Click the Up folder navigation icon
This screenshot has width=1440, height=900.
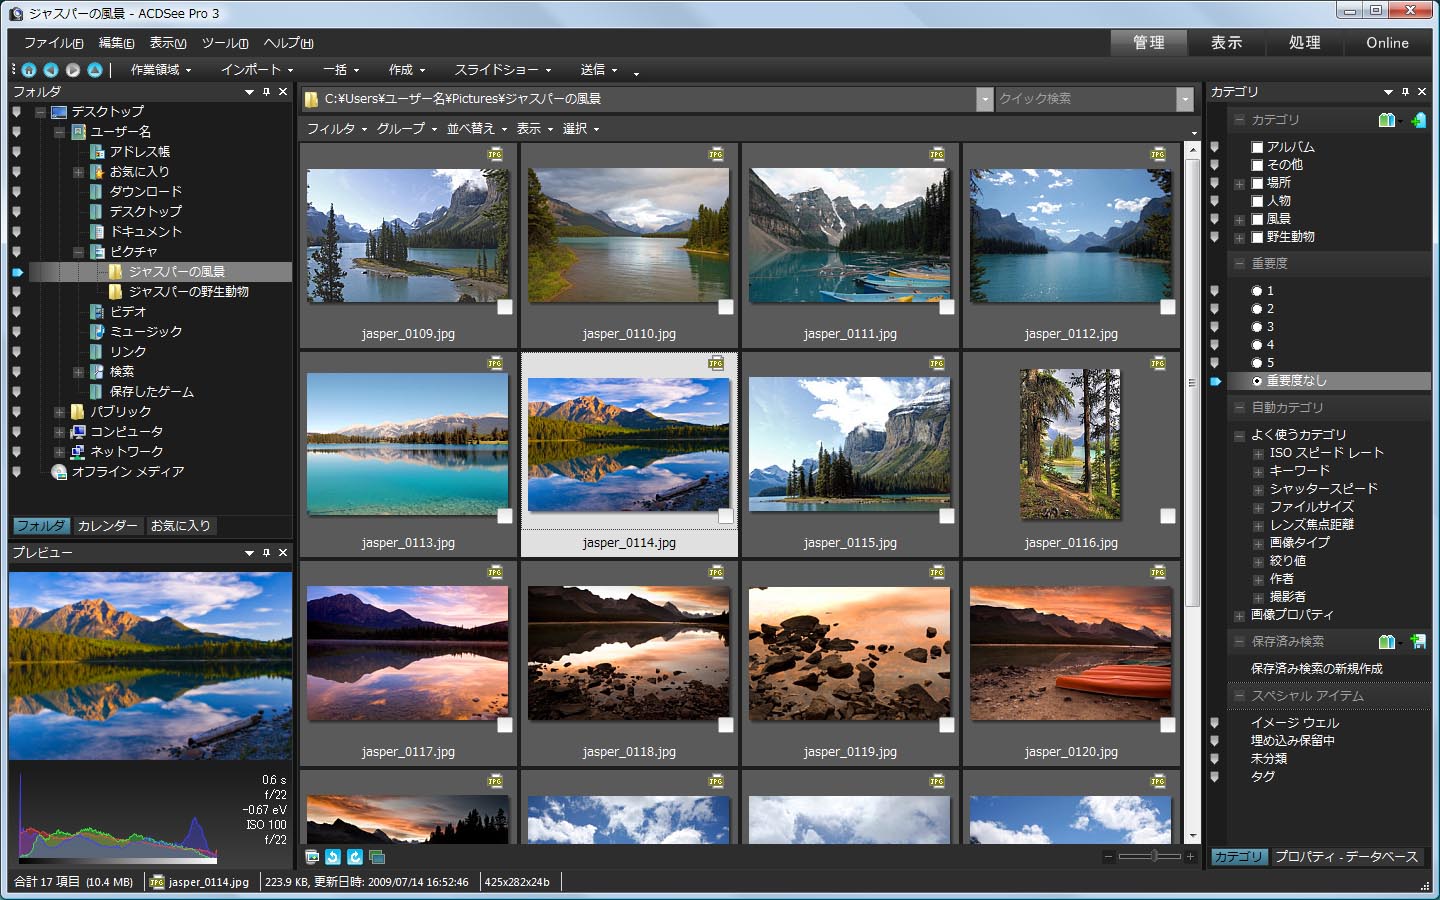click(x=94, y=70)
